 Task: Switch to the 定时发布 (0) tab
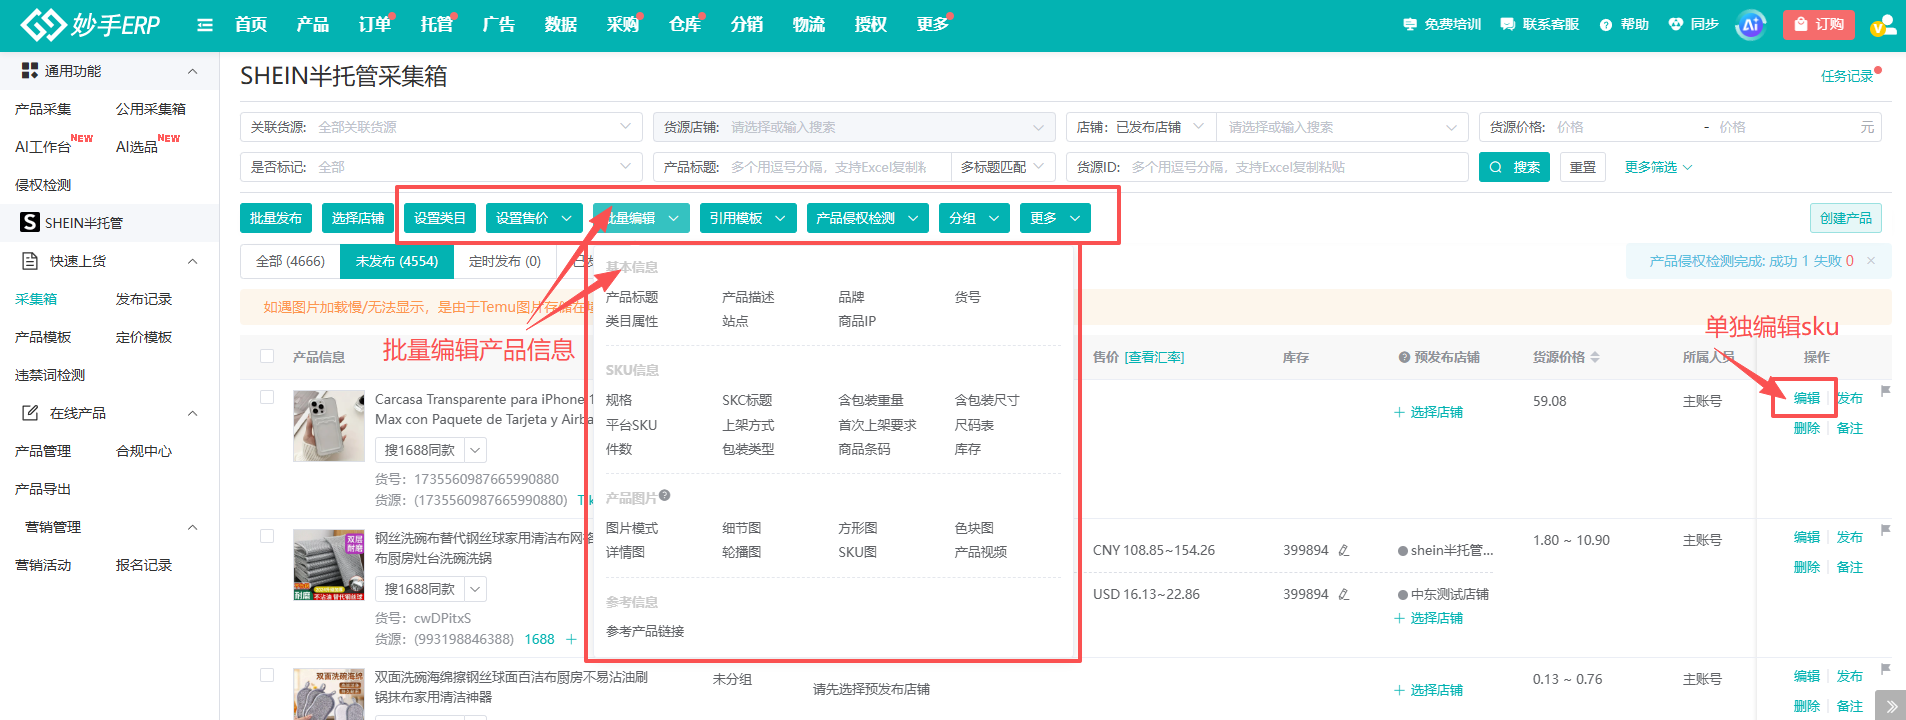pos(505,261)
